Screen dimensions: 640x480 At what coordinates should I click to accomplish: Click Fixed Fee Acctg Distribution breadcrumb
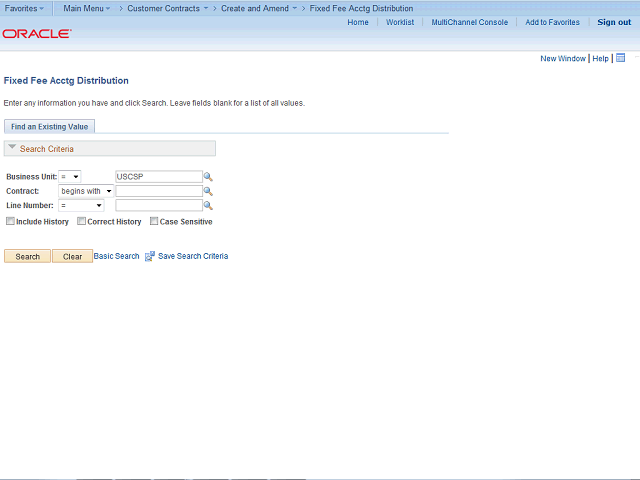[x=361, y=8]
